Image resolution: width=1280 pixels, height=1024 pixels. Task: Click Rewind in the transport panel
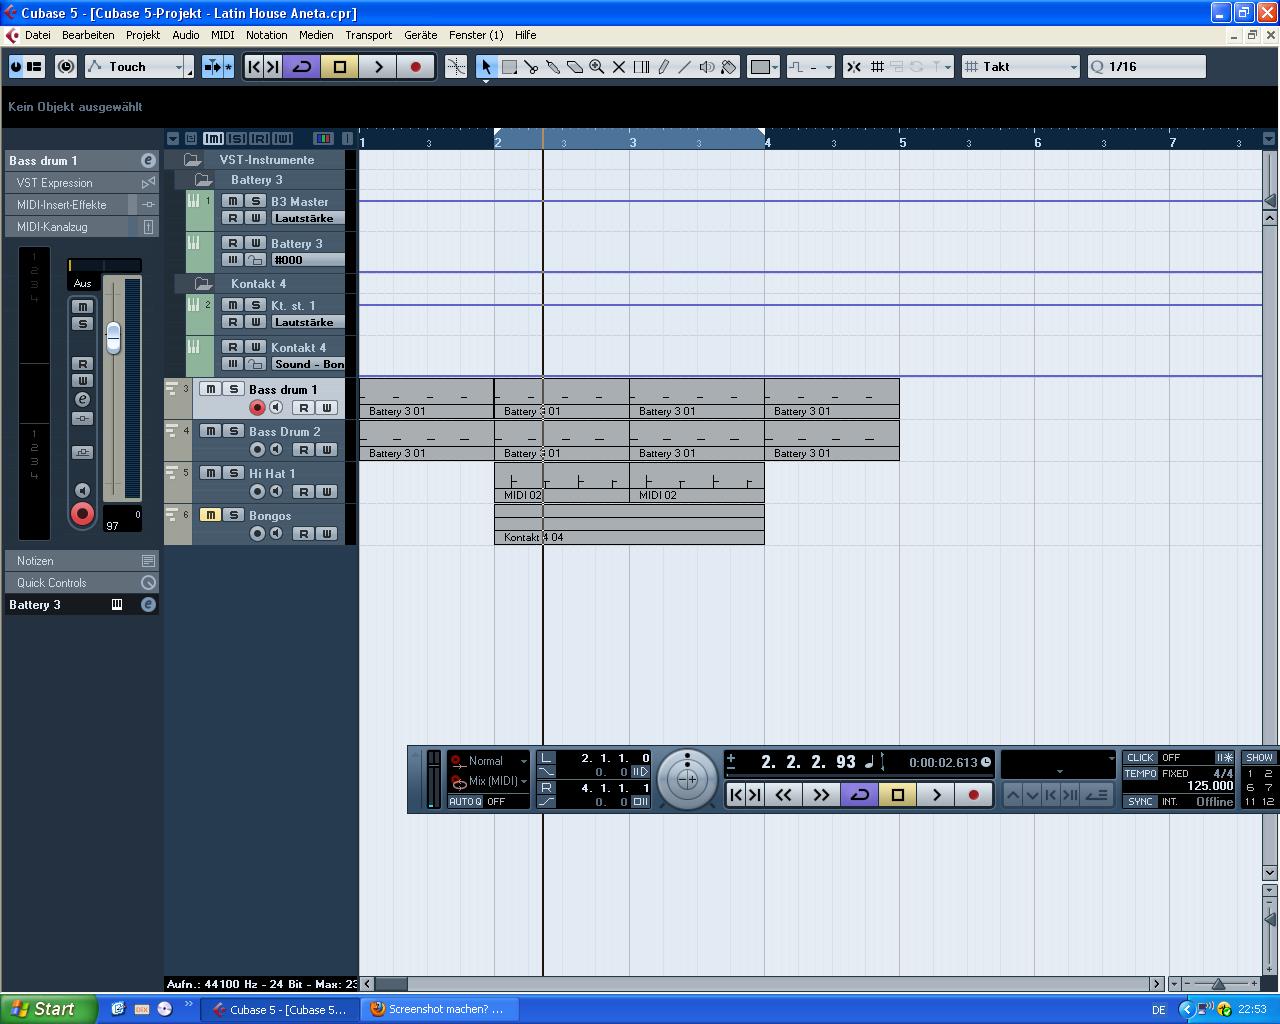pyautogui.click(x=784, y=795)
